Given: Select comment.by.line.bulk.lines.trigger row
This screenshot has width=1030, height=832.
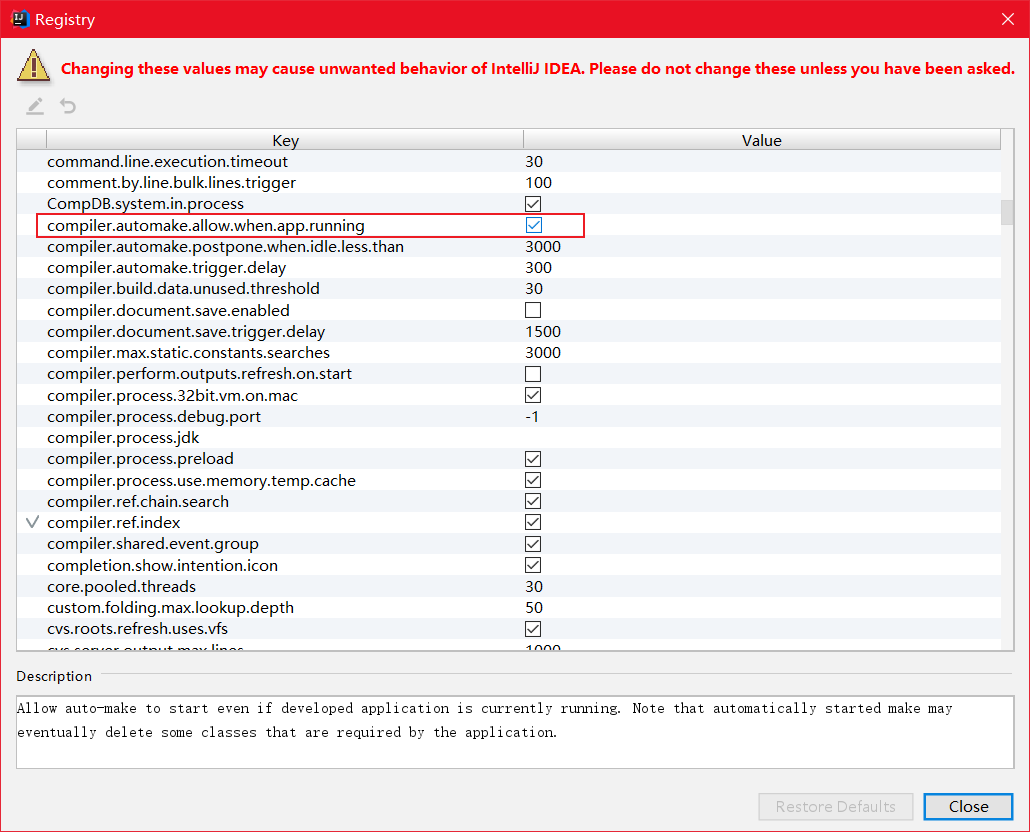Looking at the screenshot, I should (x=508, y=183).
